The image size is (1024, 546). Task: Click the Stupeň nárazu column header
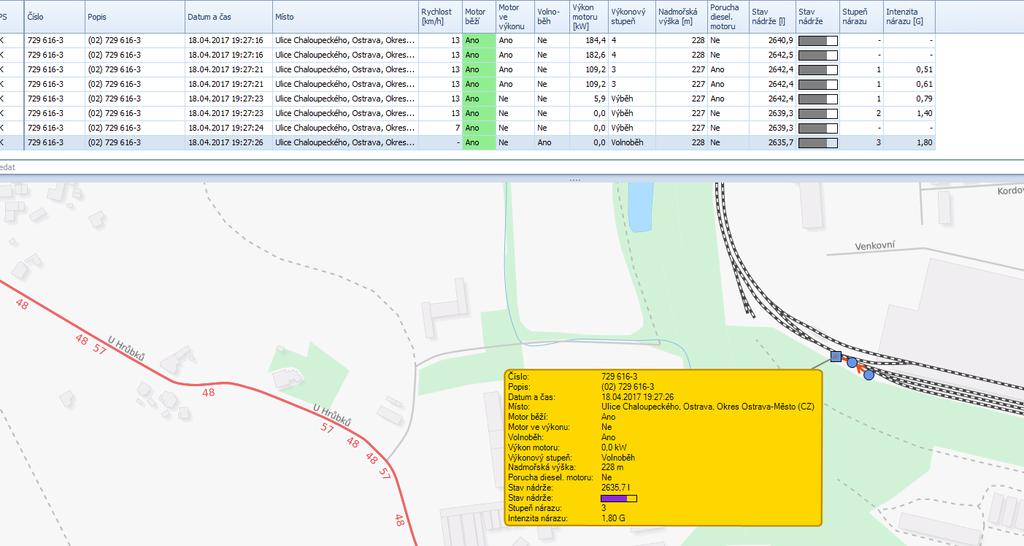click(x=861, y=17)
